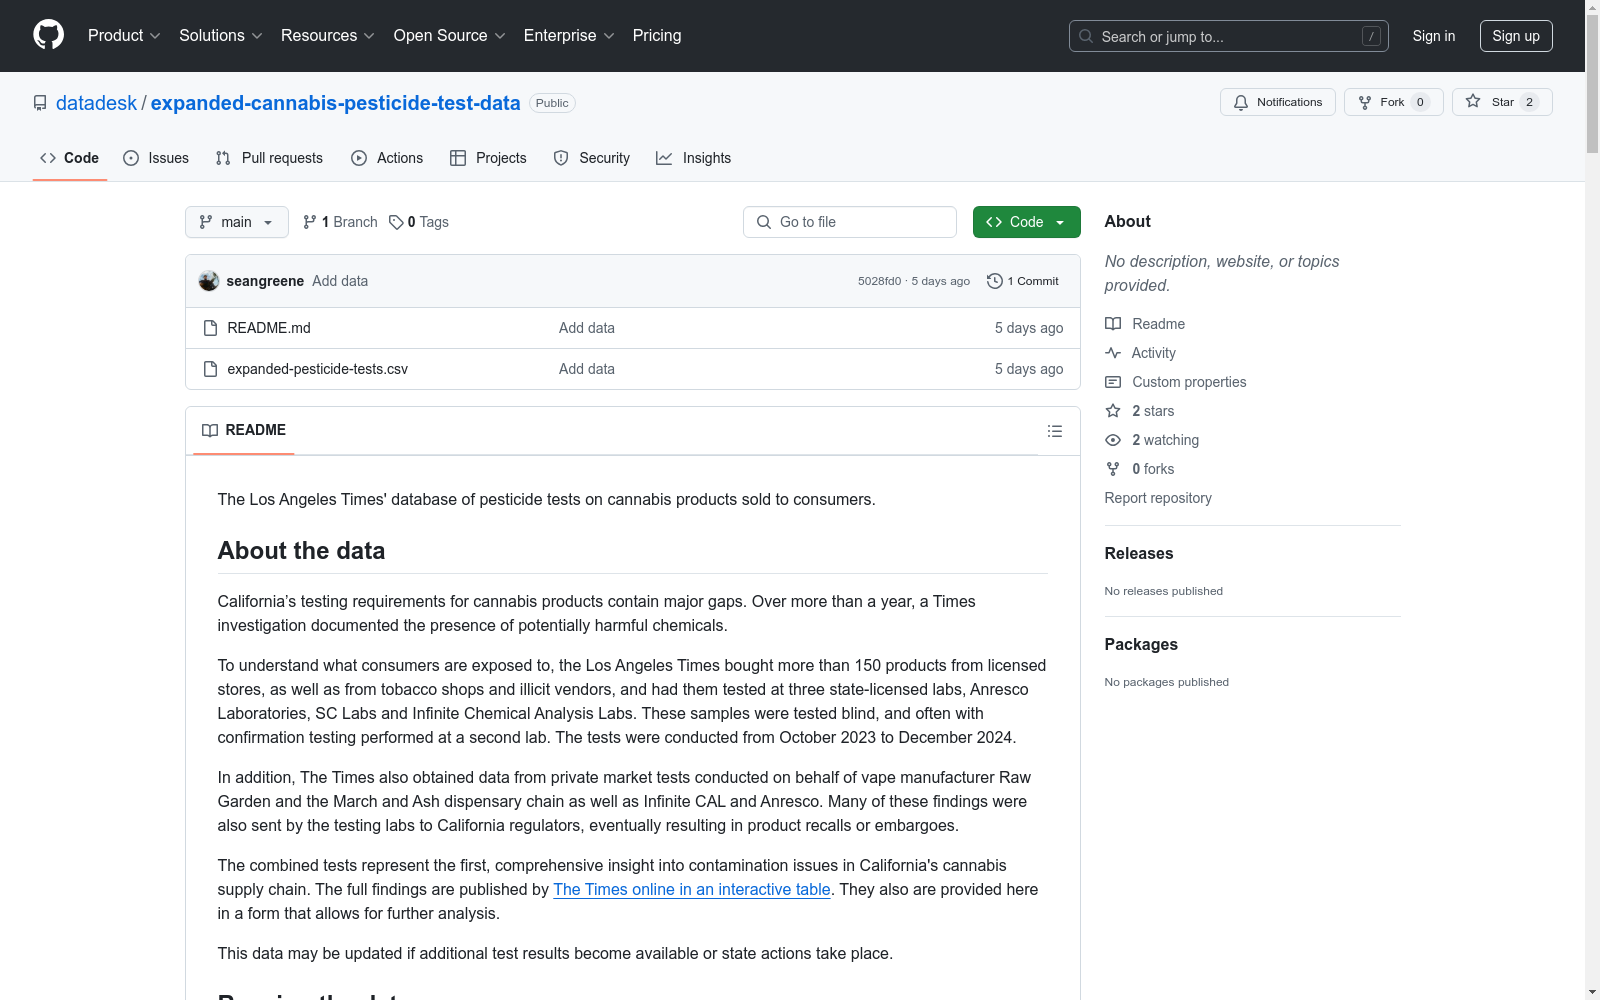Expand the Resources menu
Image resolution: width=1600 pixels, height=1000 pixels.
point(327,36)
